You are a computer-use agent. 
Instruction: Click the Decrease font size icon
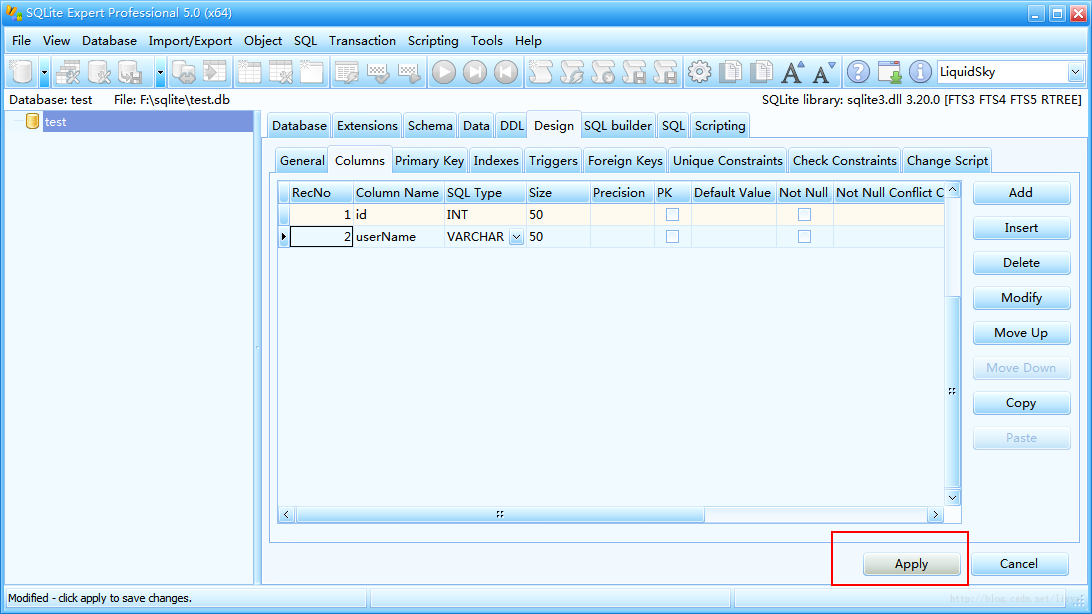tap(824, 72)
